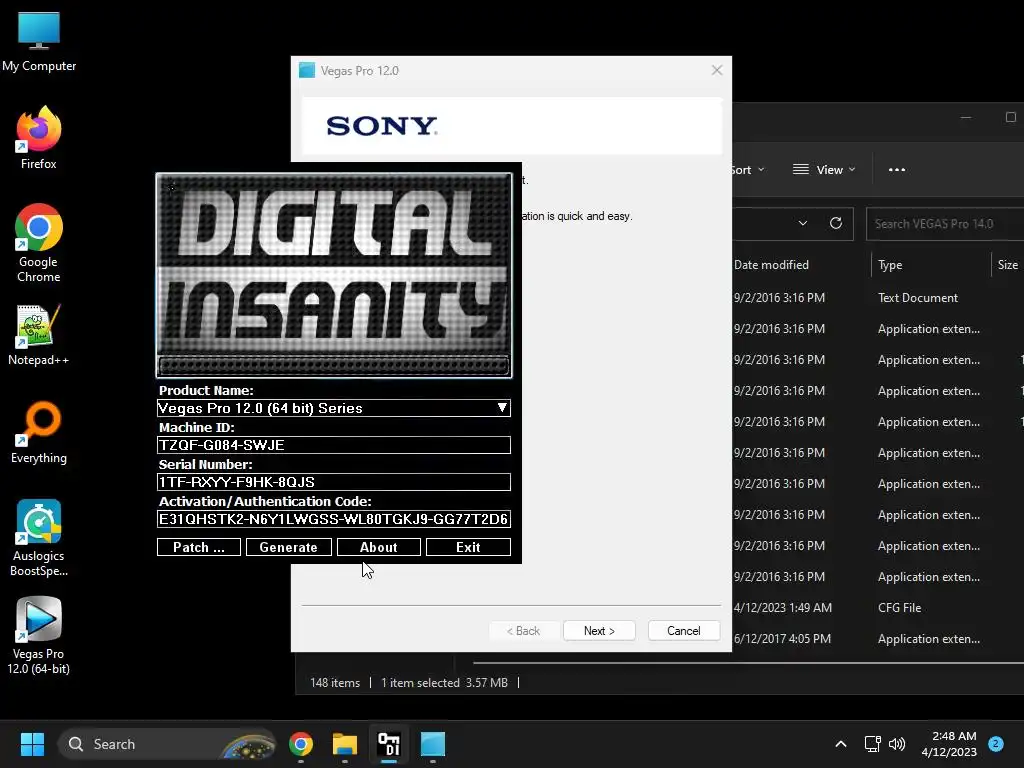This screenshot has height=768, width=1024.
Task: Click the Vegas Pro 12.0 title bar icon
Action: (307, 70)
